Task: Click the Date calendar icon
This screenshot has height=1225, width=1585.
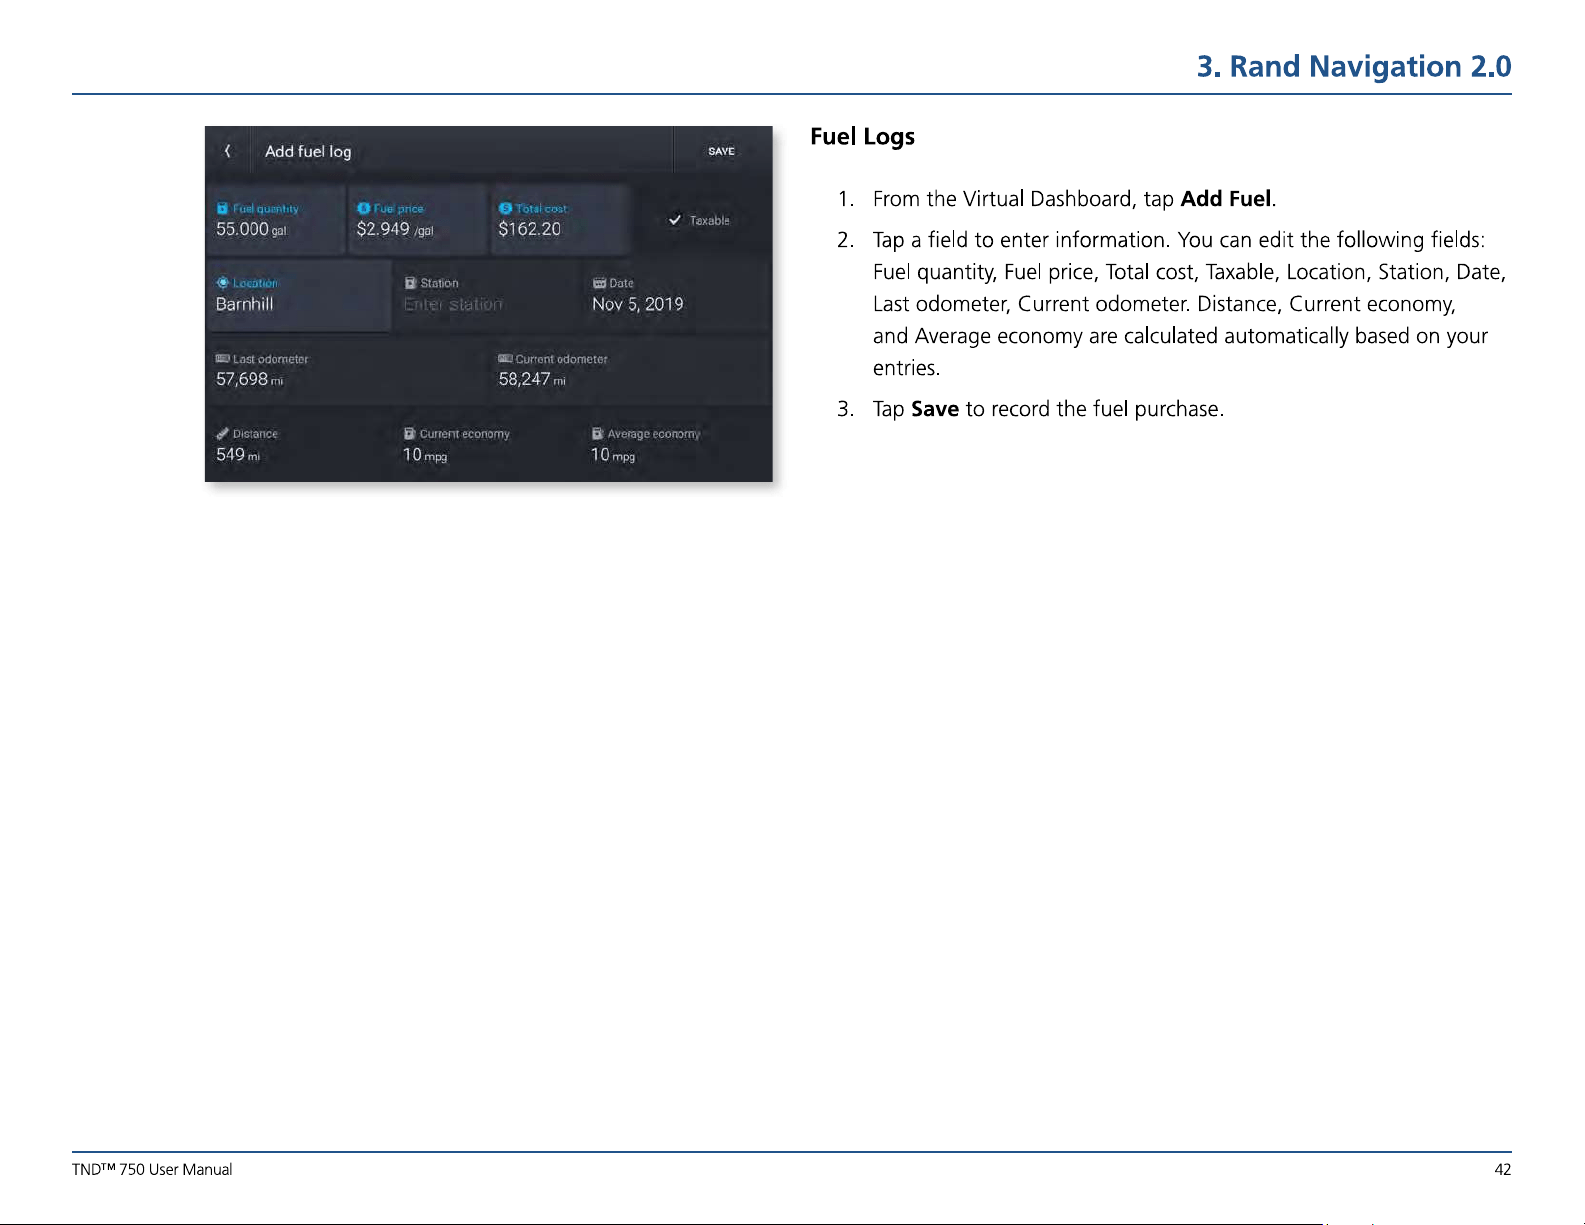Action: pos(599,283)
